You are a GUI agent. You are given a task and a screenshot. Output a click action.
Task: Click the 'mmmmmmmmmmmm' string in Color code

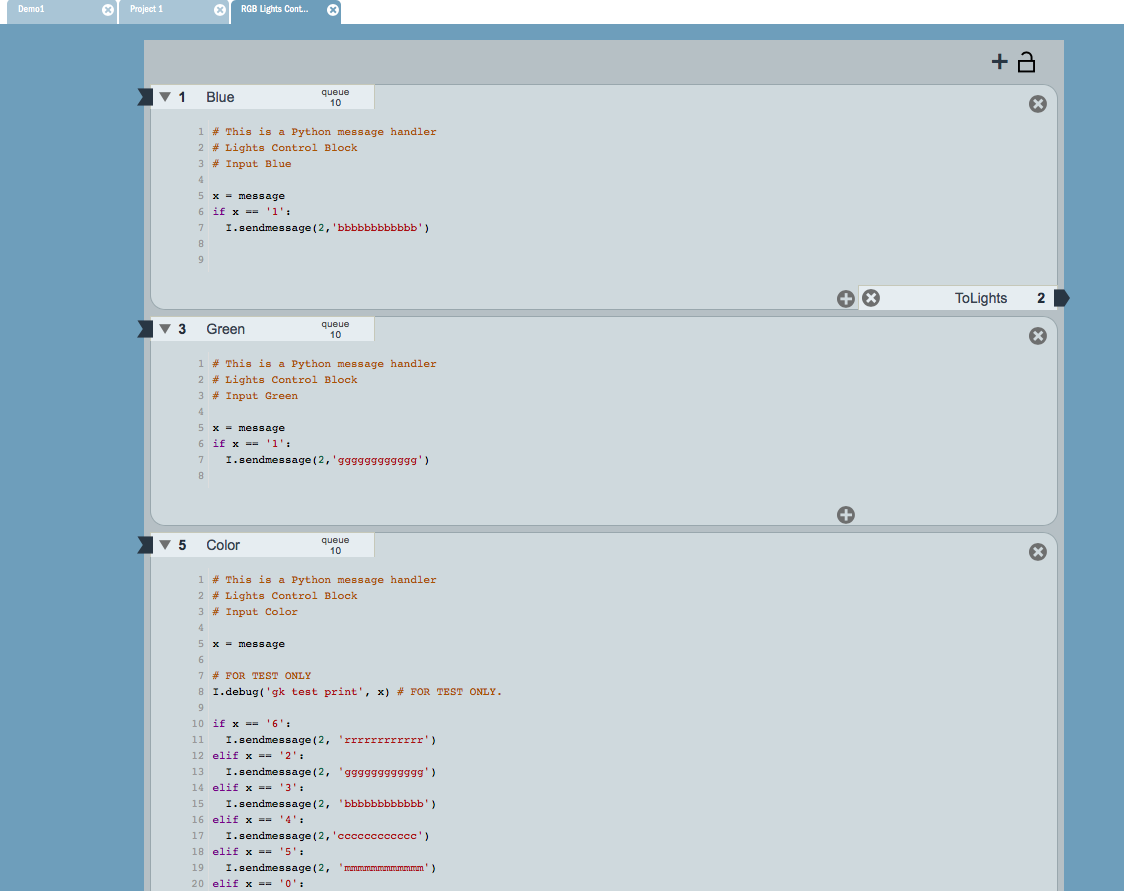point(384,868)
